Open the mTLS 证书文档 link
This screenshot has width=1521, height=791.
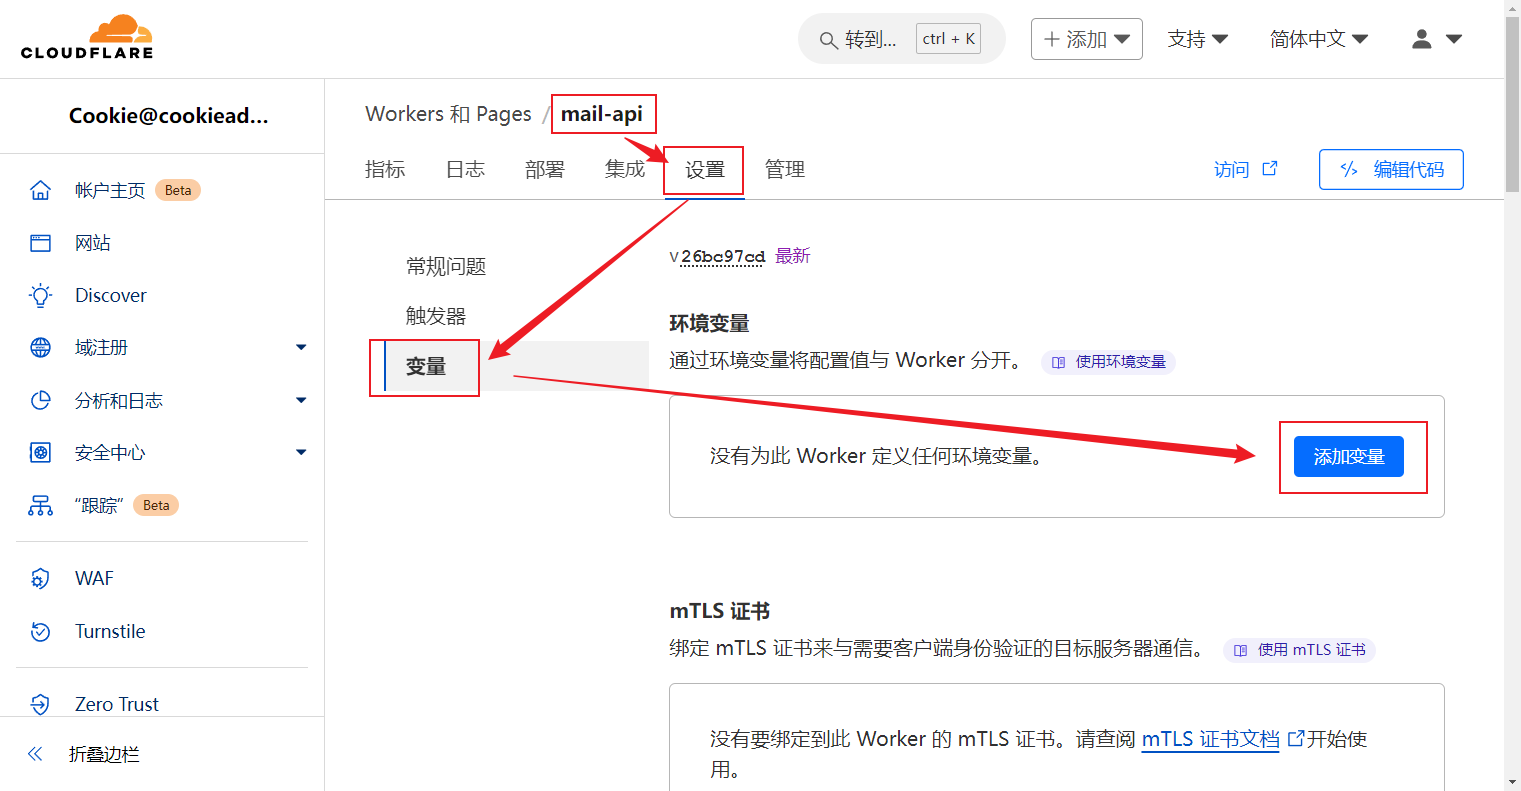(x=1210, y=739)
